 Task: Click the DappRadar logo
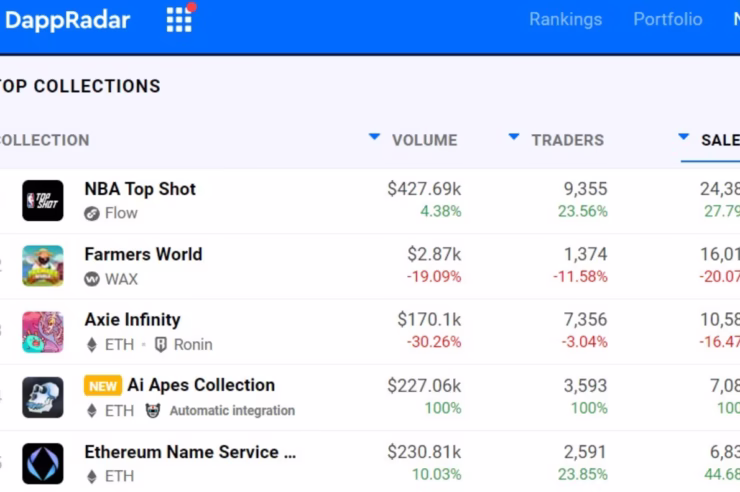[67, 20]
